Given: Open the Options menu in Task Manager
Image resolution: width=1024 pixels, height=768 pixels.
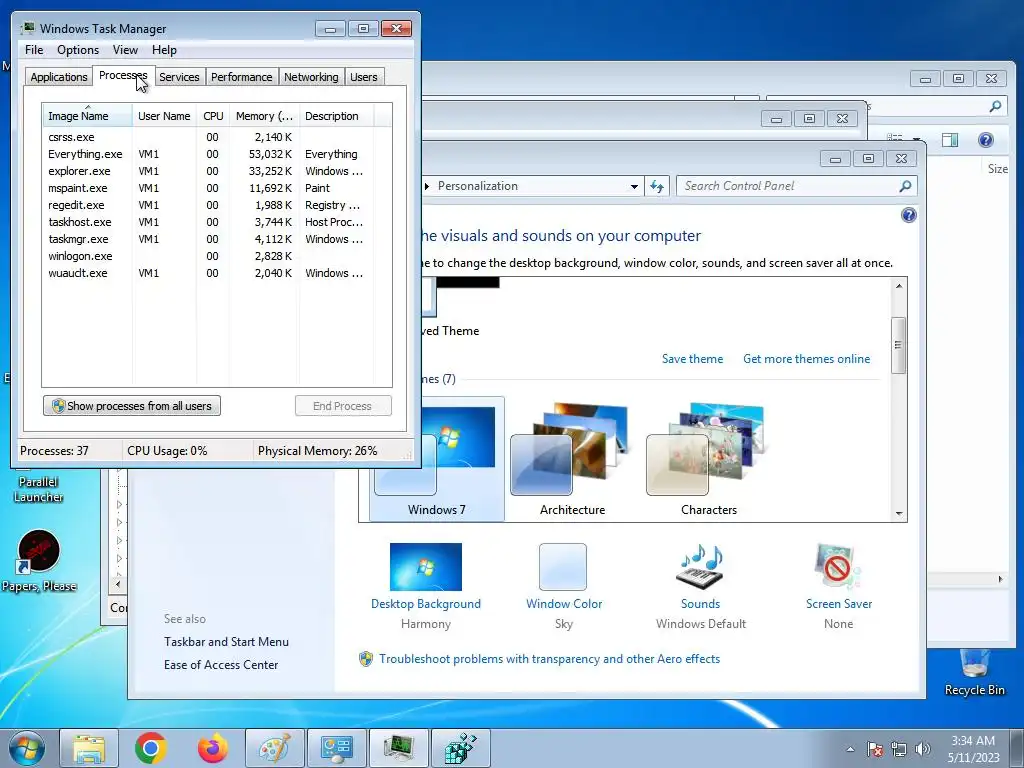Looking at the screenshot, I should click(x=78, y=50).
